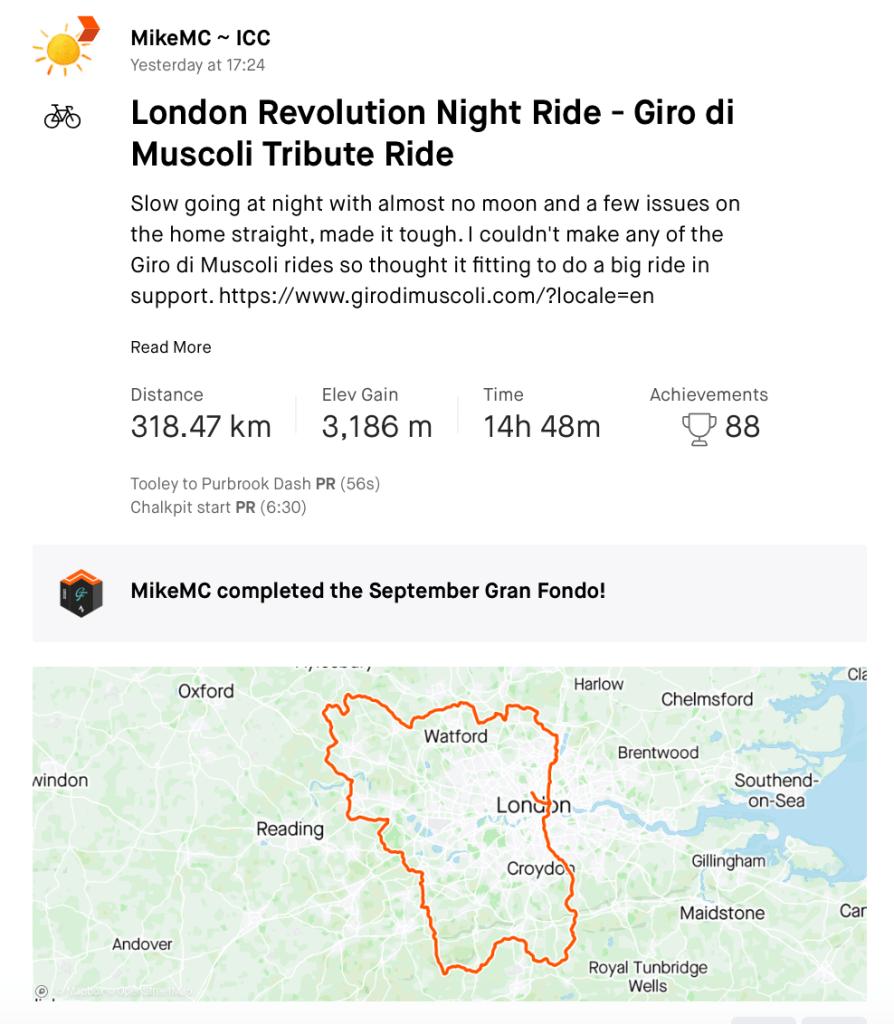Click the Mapbox logo on the map

[42, 991]
